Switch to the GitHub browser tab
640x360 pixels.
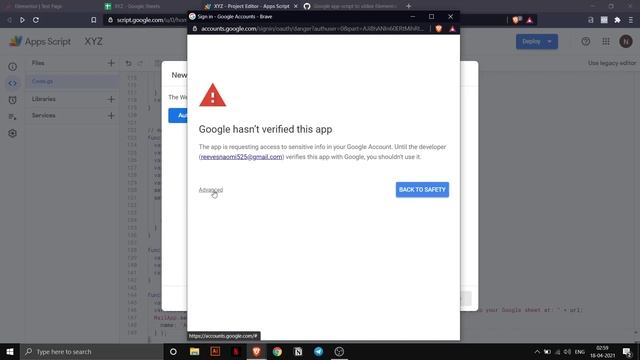pyautogui.click(x=351, y=6)
